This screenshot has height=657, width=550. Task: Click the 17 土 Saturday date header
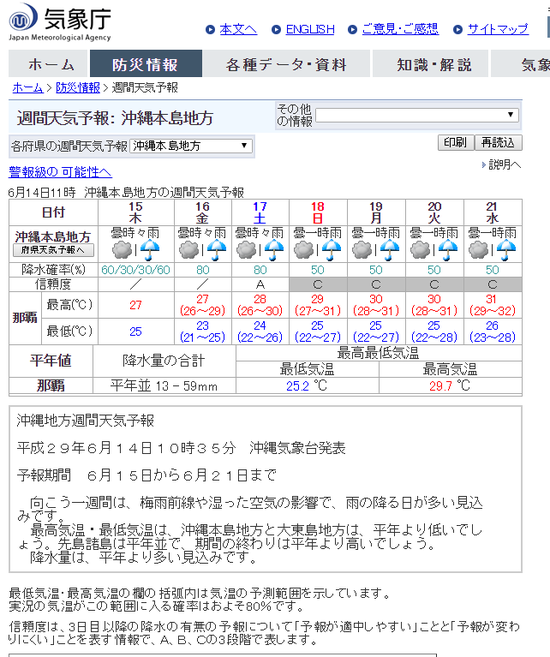pos(260,212)
